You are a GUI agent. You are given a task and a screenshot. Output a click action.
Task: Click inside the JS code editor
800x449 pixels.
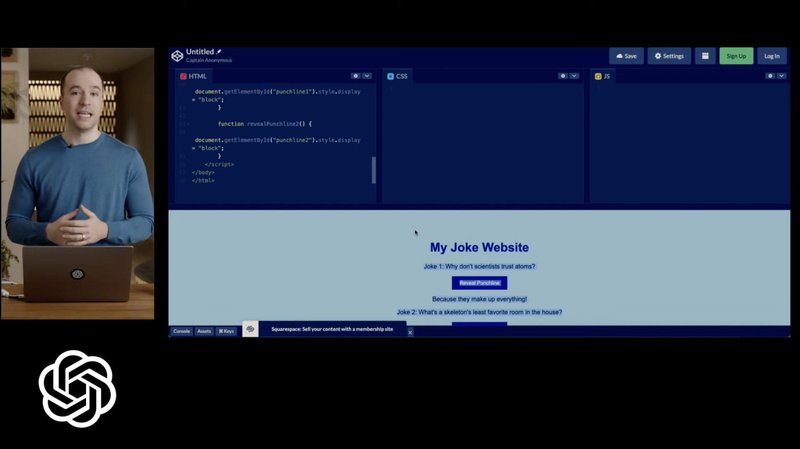pyautogui.click(x=690, y=143)
